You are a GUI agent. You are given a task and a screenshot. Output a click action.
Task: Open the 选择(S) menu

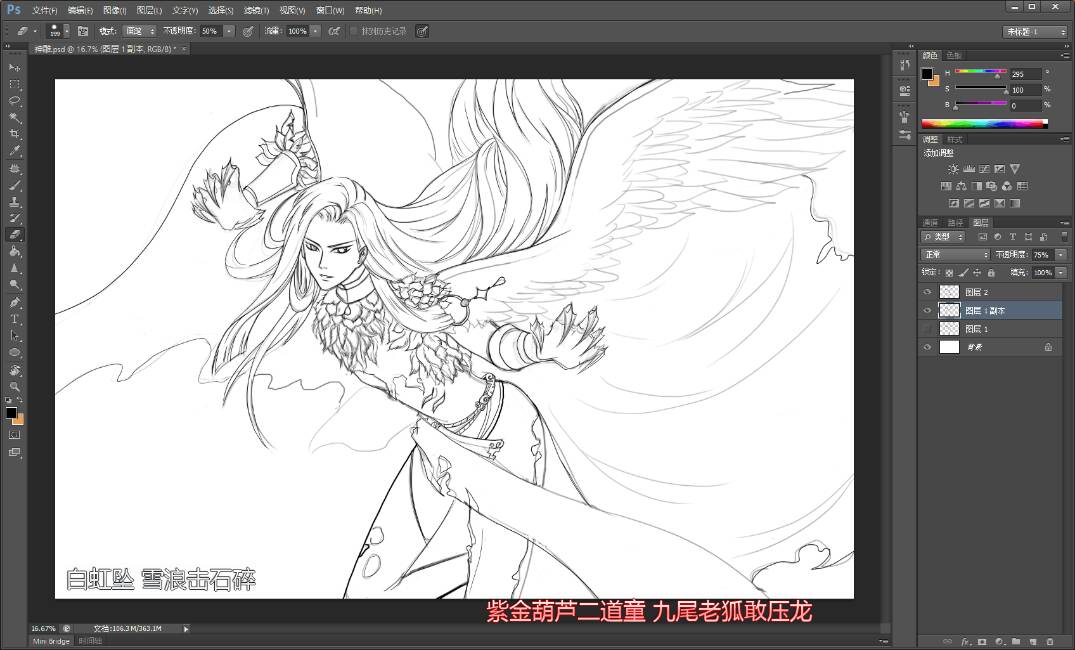pyautogui.click(x=221, y=10)
